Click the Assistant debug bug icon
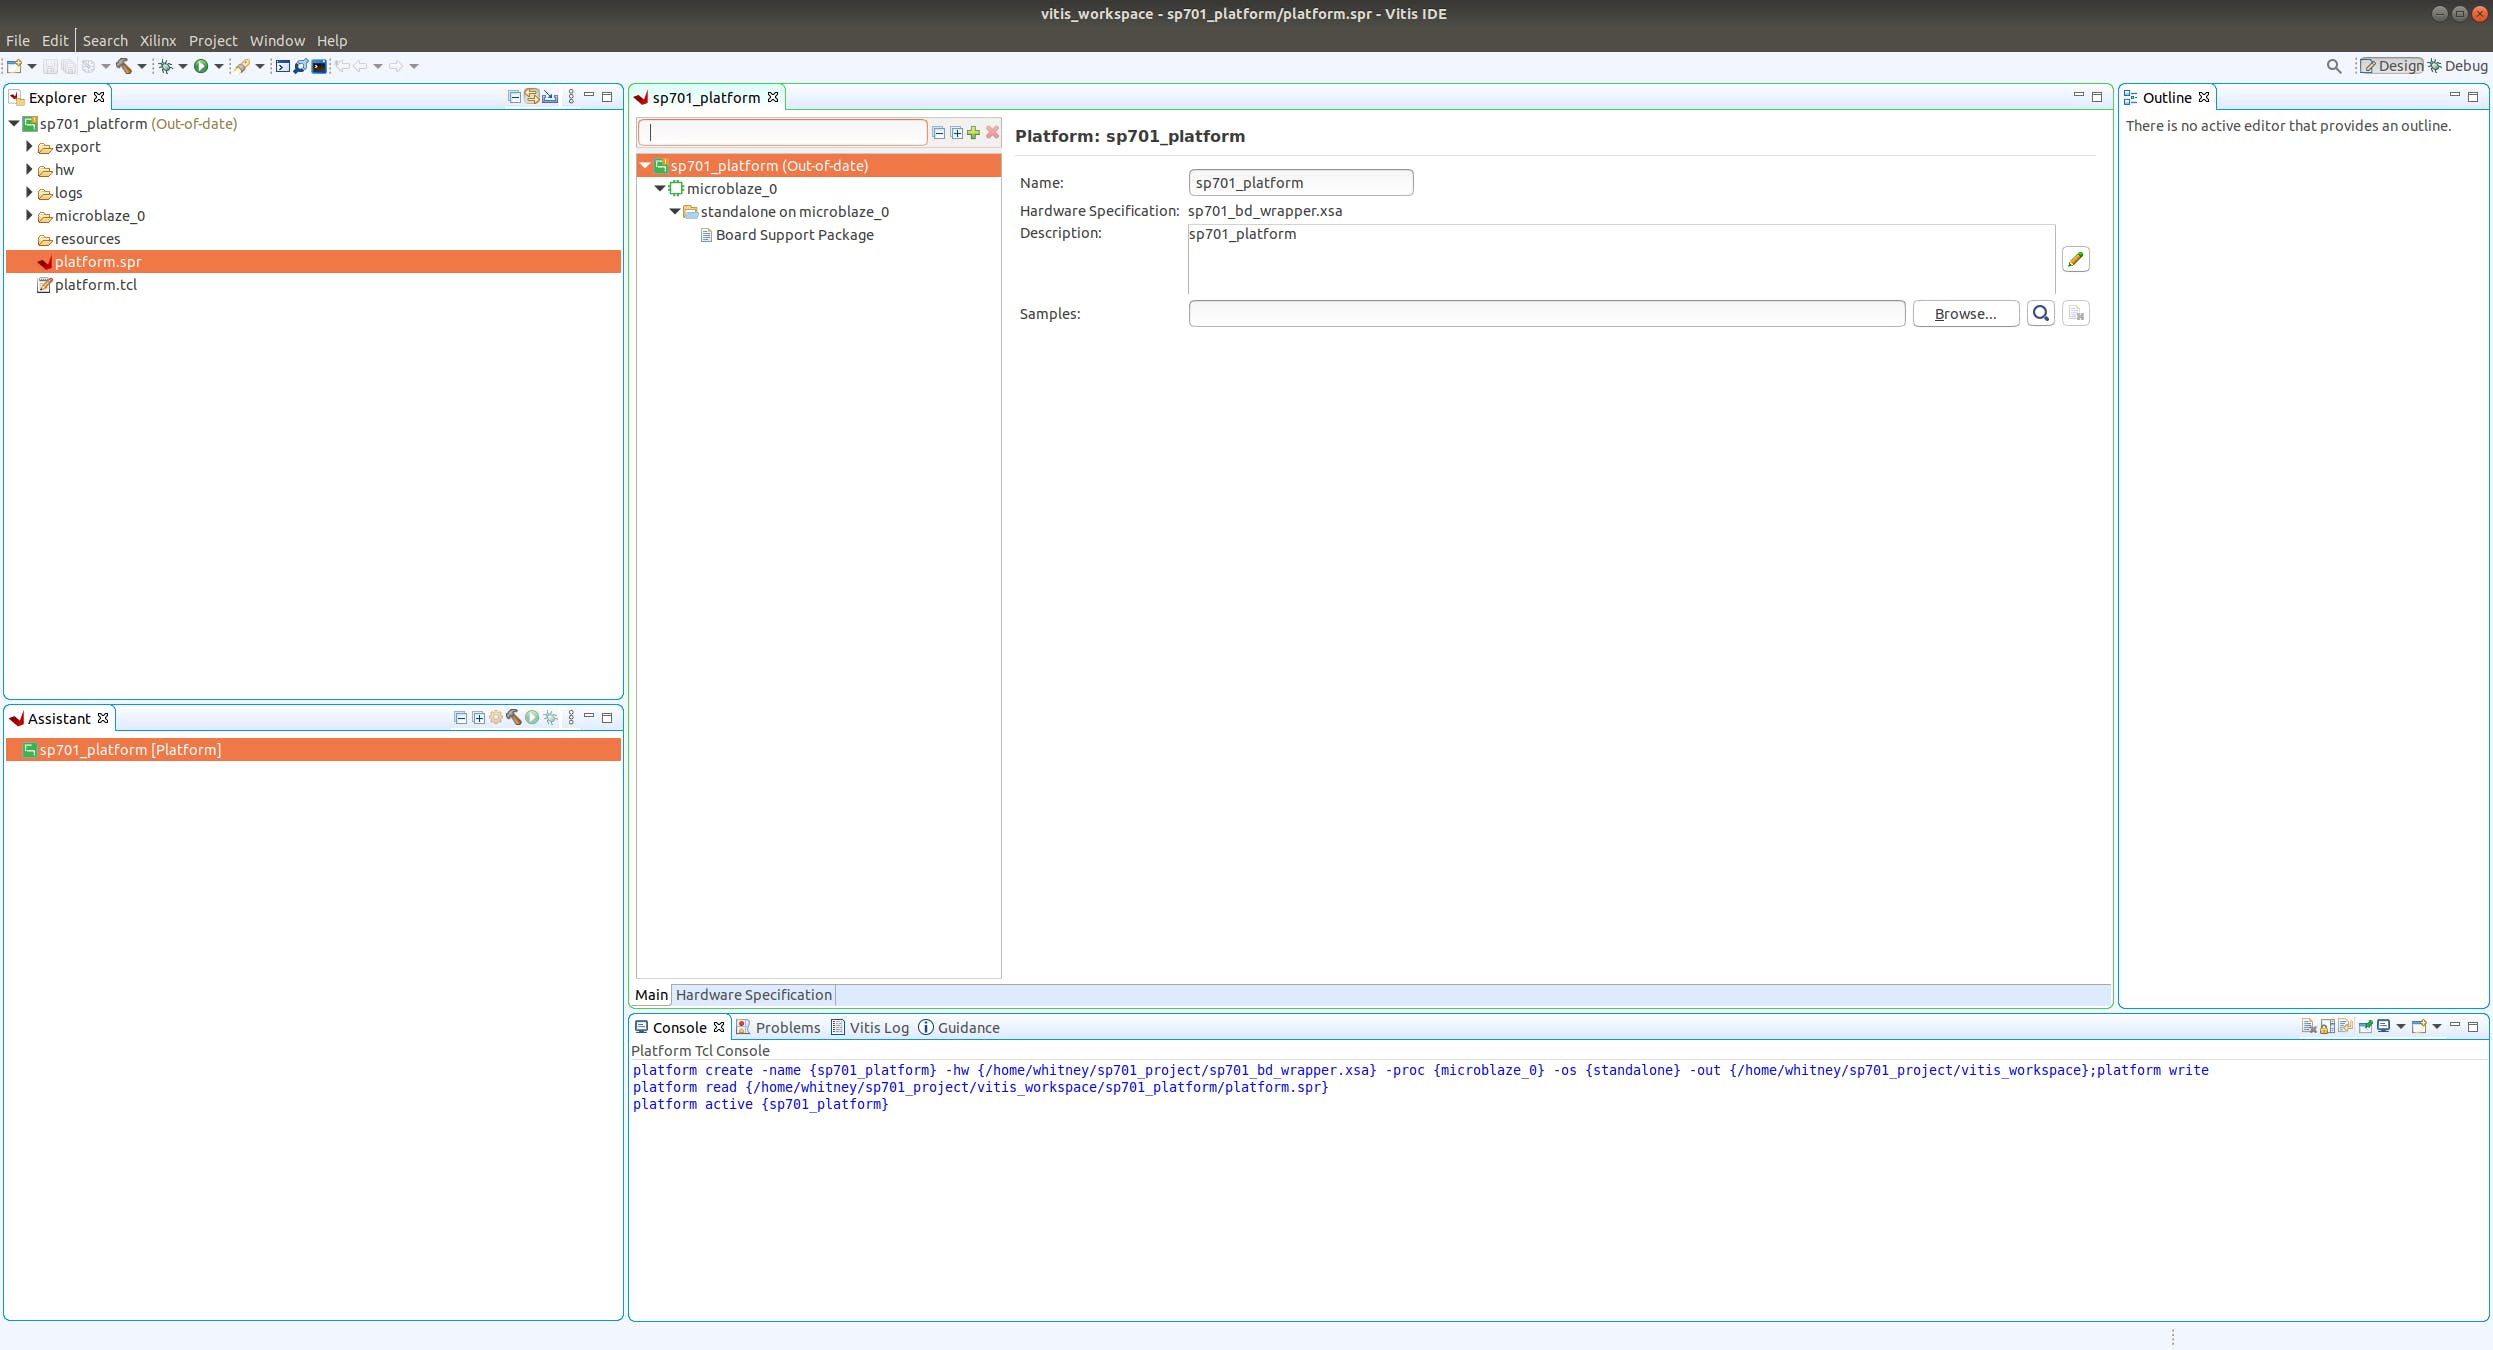 [x=550, y=718]
